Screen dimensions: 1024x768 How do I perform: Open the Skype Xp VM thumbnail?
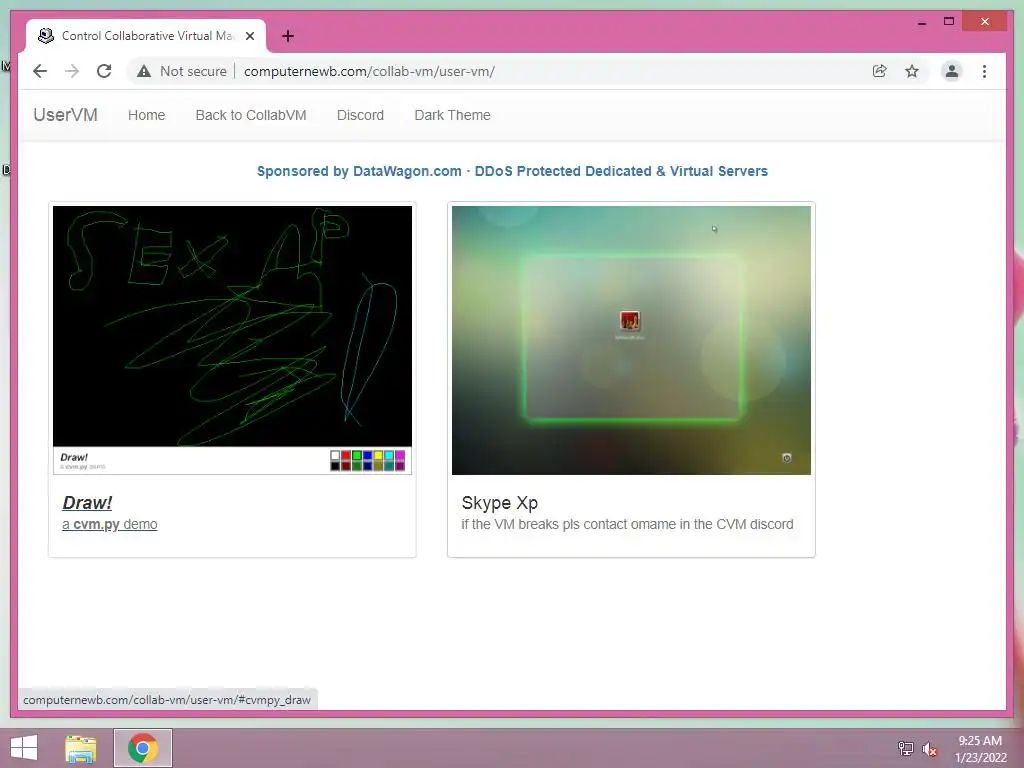coord(631,340)
